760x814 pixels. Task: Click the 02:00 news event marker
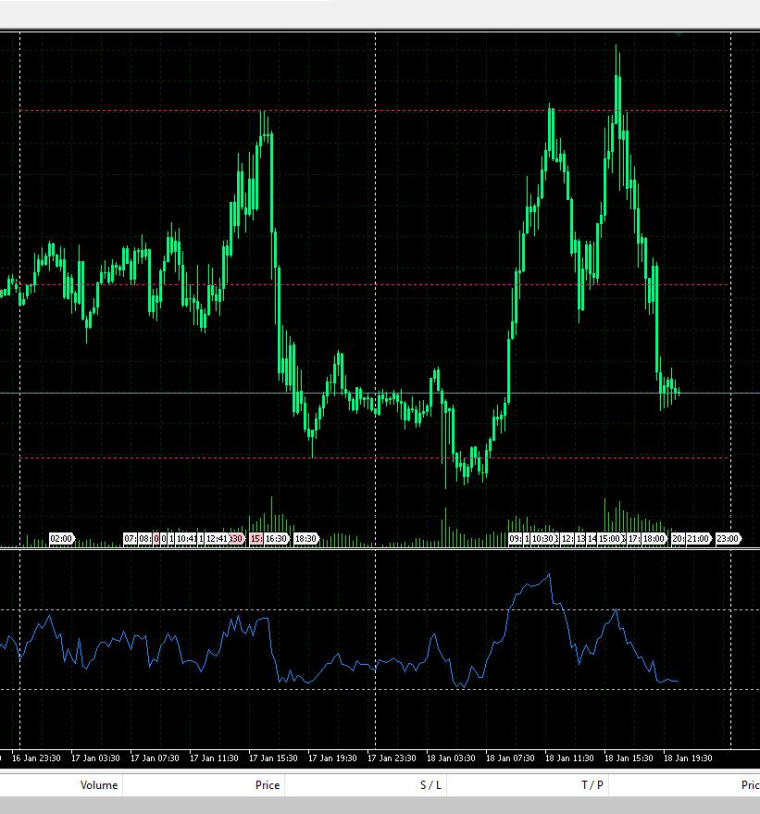click(x=62, y=539)
